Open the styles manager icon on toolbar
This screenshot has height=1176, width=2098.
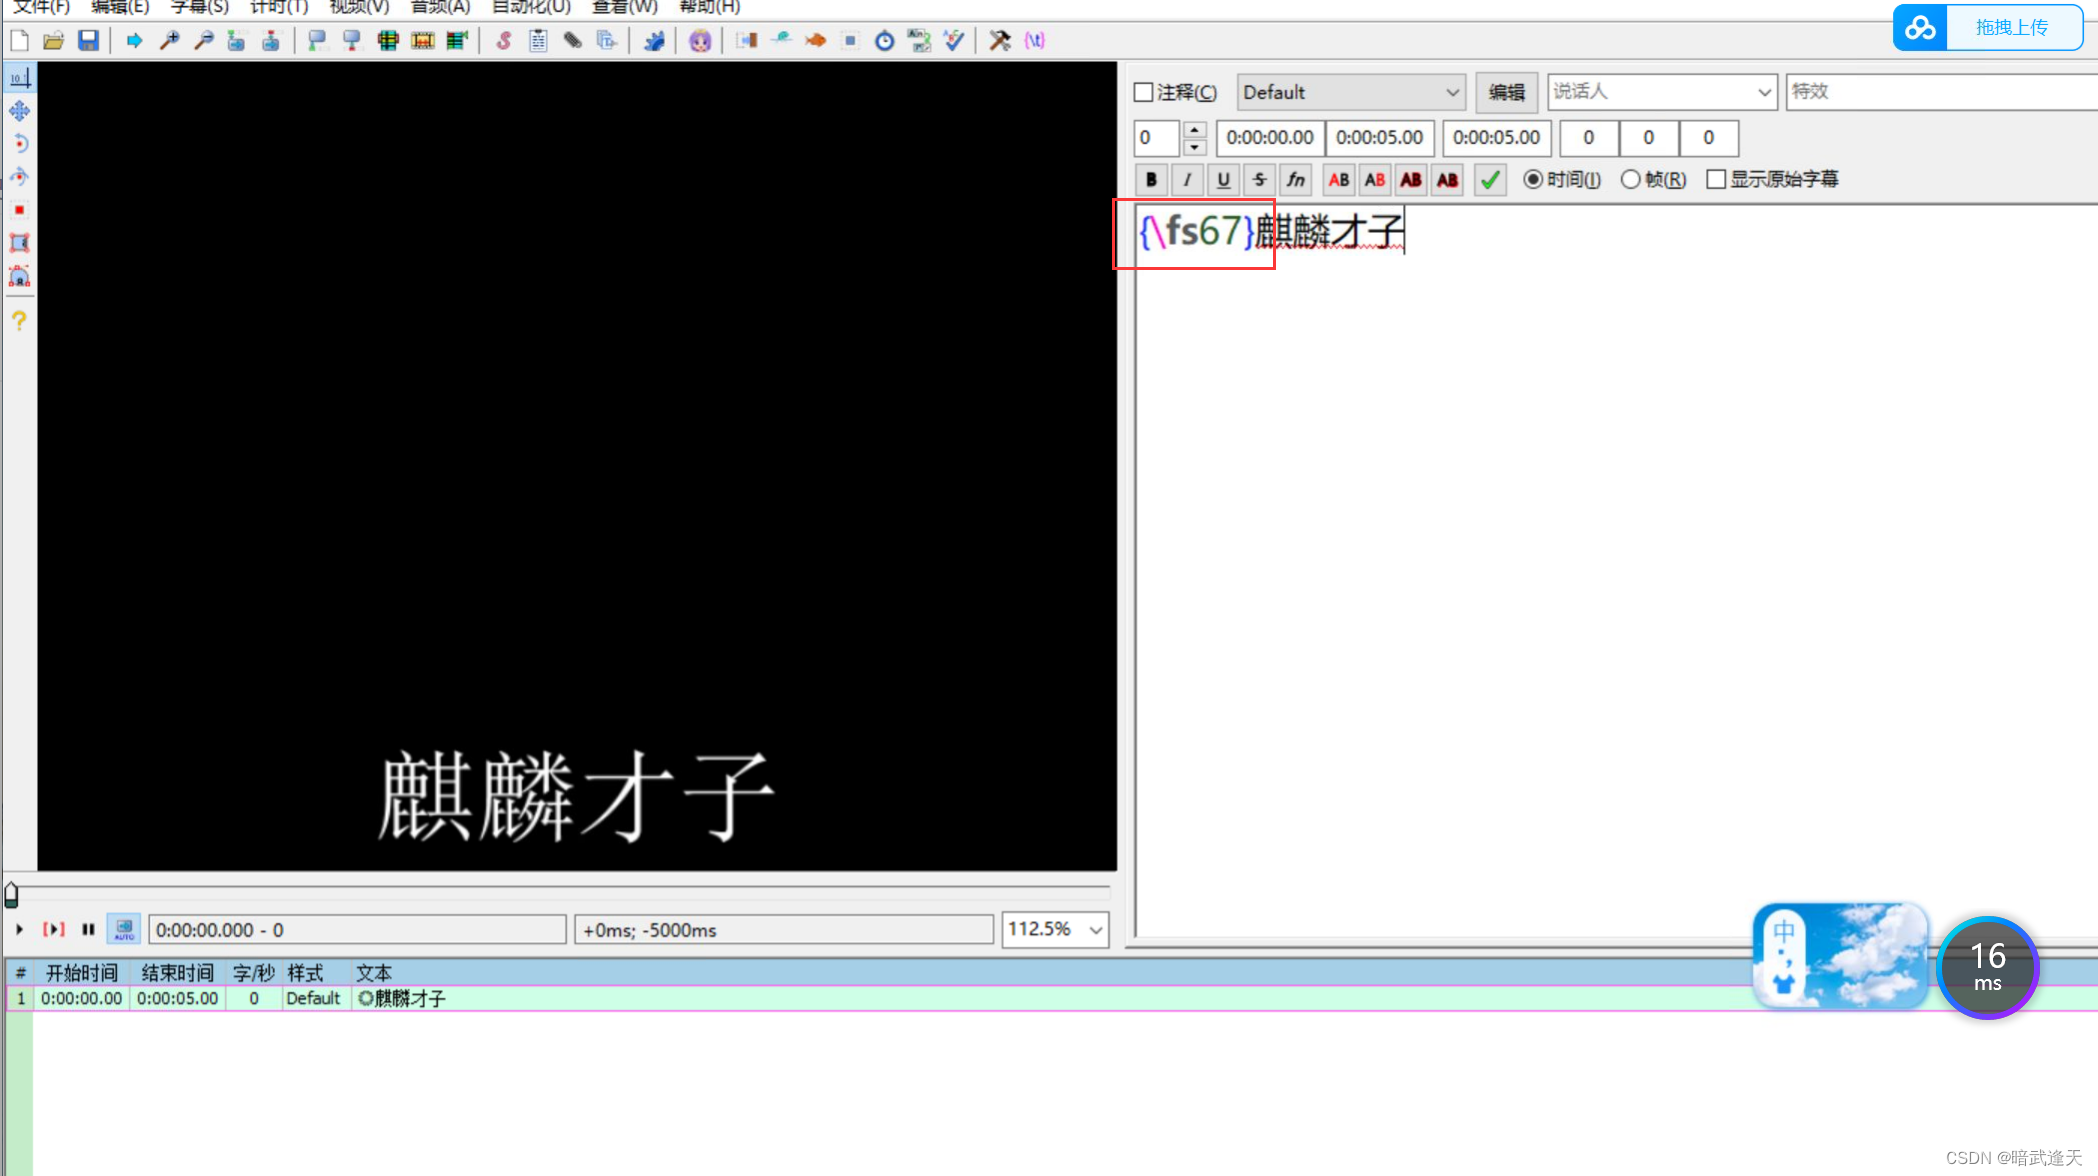[x=503, y=40]
